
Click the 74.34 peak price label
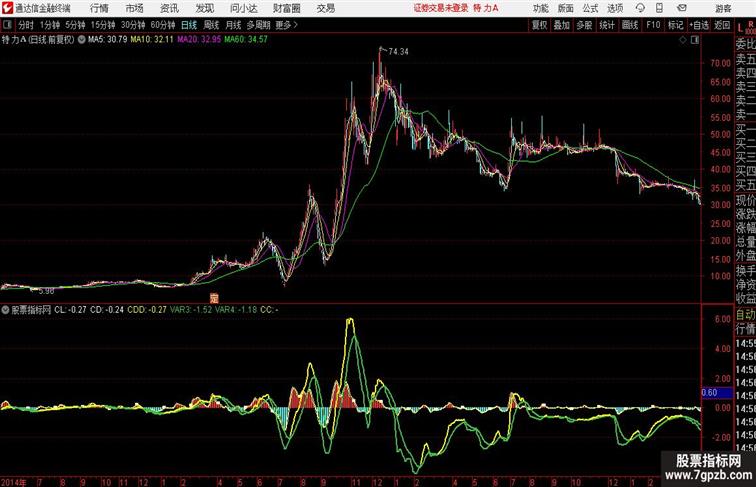click(x=398, y=52)
